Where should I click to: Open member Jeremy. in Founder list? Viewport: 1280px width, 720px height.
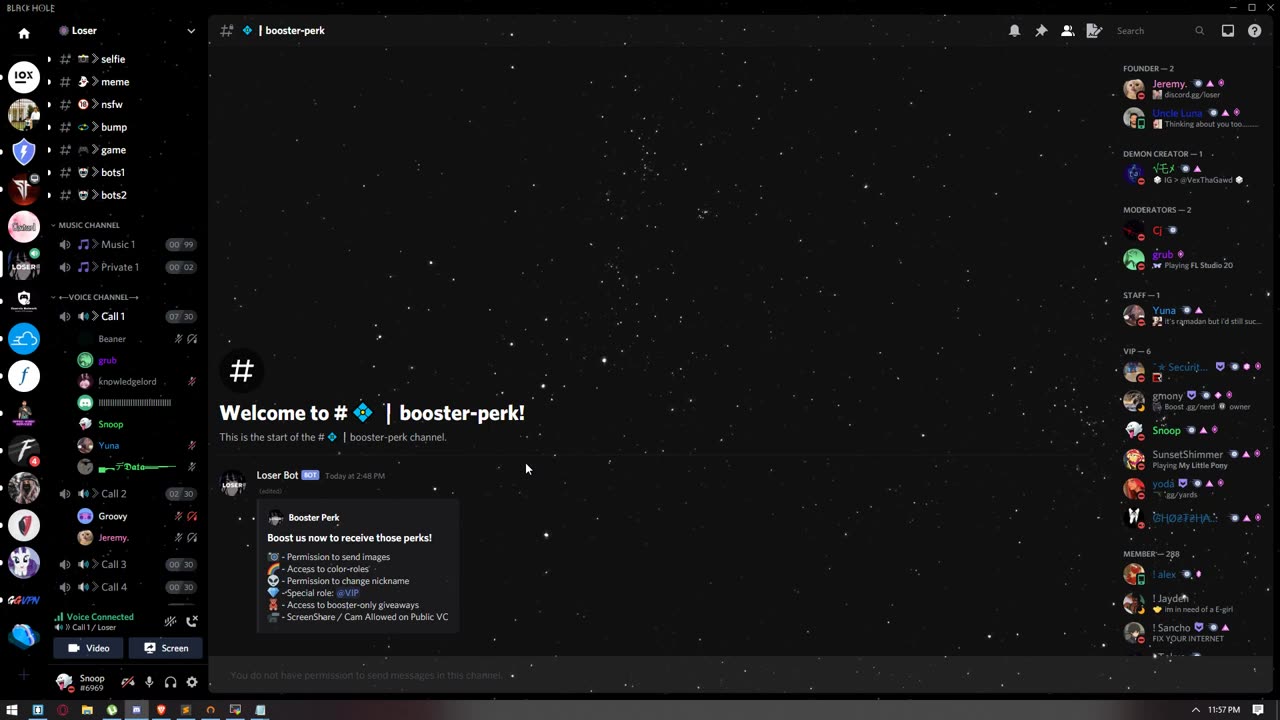coord(1169,84)
